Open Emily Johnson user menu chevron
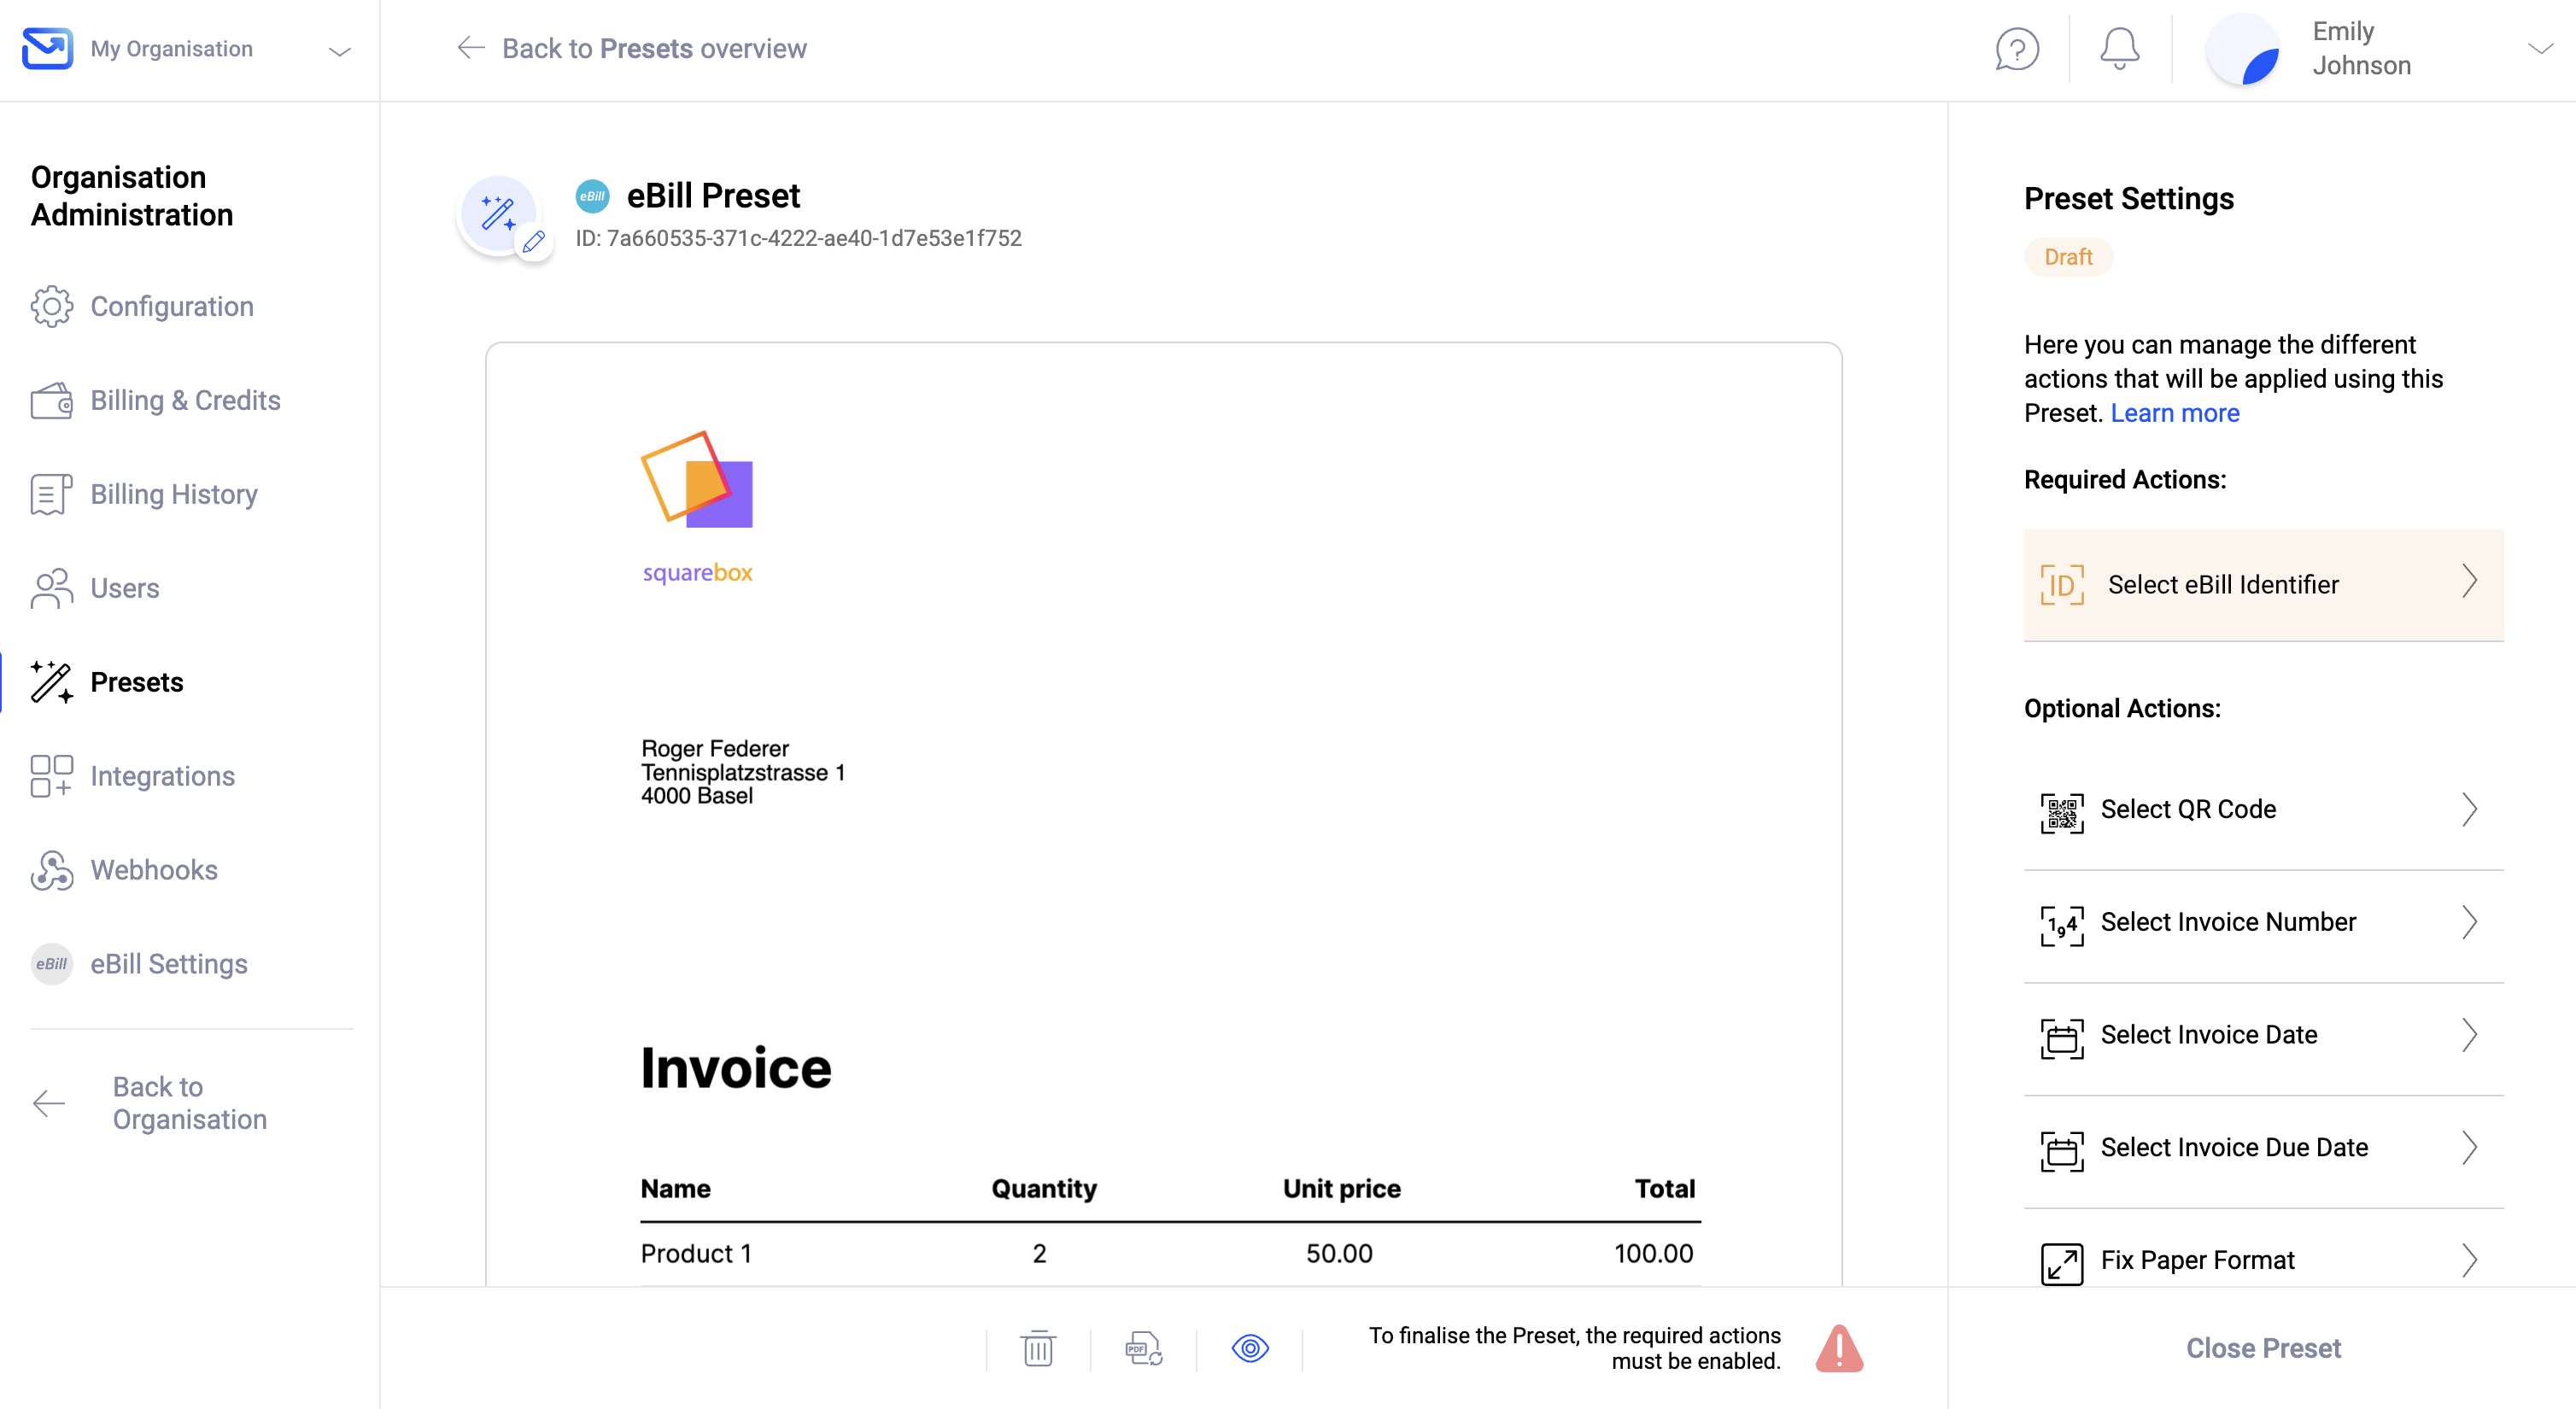This screenshot has width=2576, height=1409. click(x=2539, y=49)
